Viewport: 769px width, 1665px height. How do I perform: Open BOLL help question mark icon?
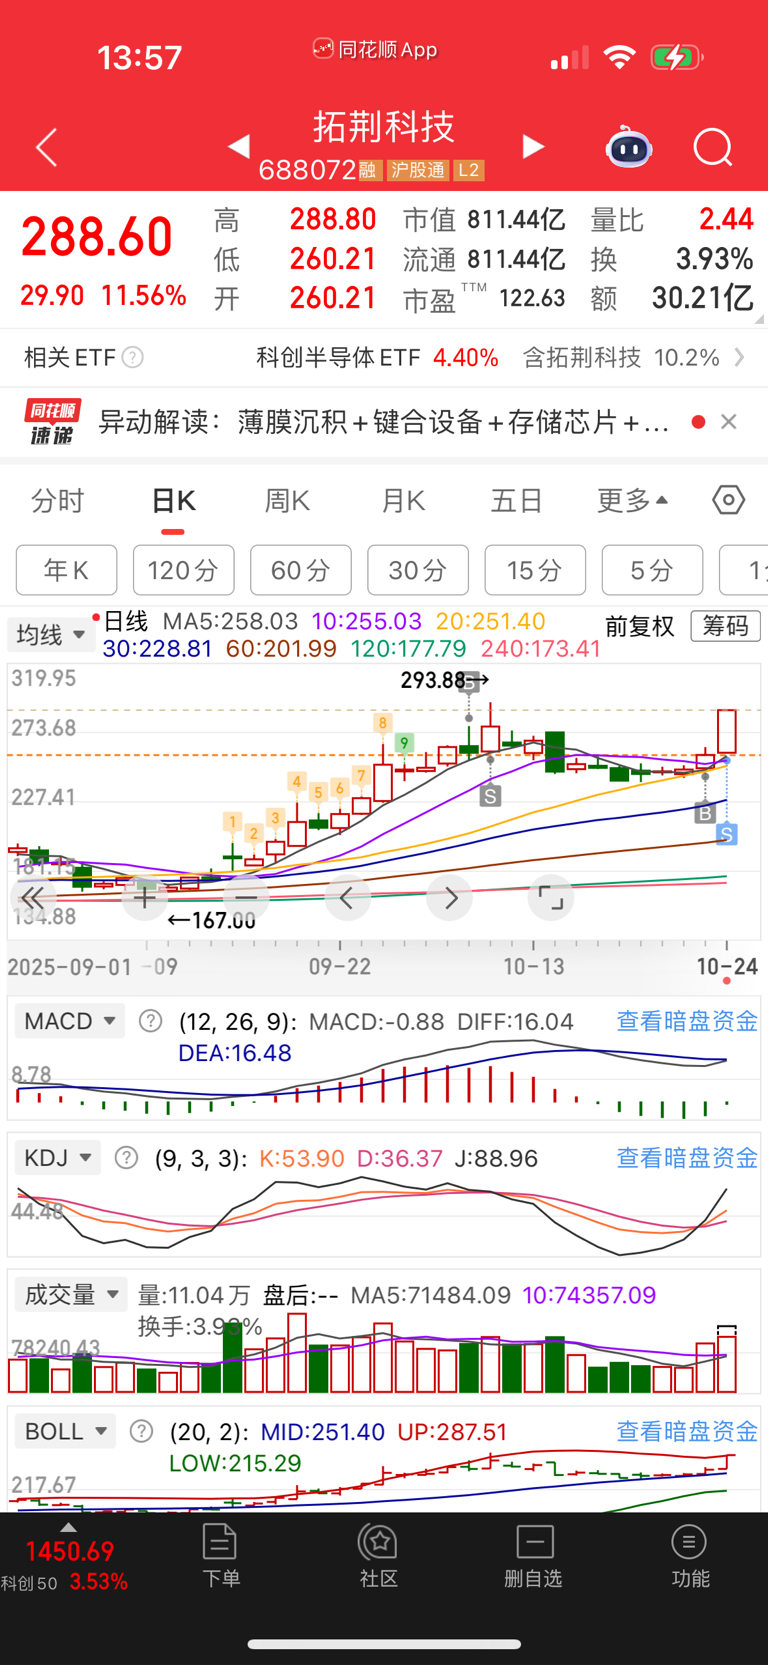(142, 1431)
